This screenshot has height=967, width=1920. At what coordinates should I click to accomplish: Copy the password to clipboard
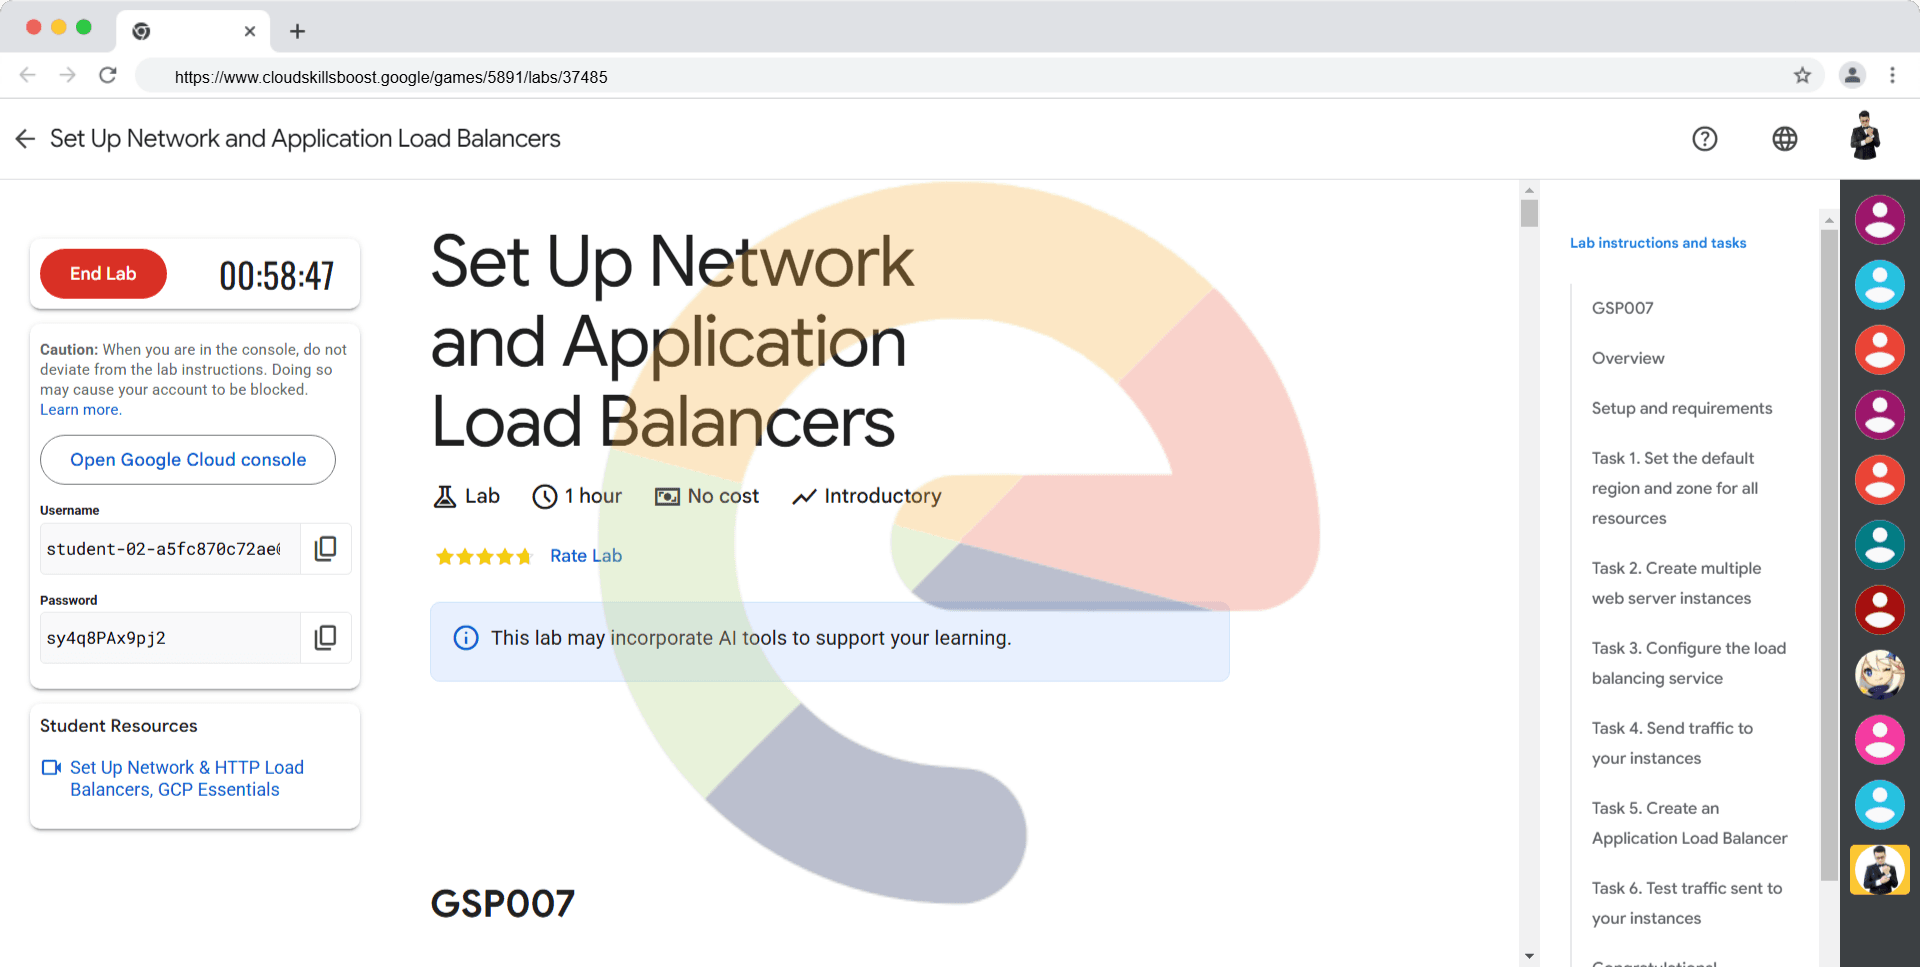325,638
